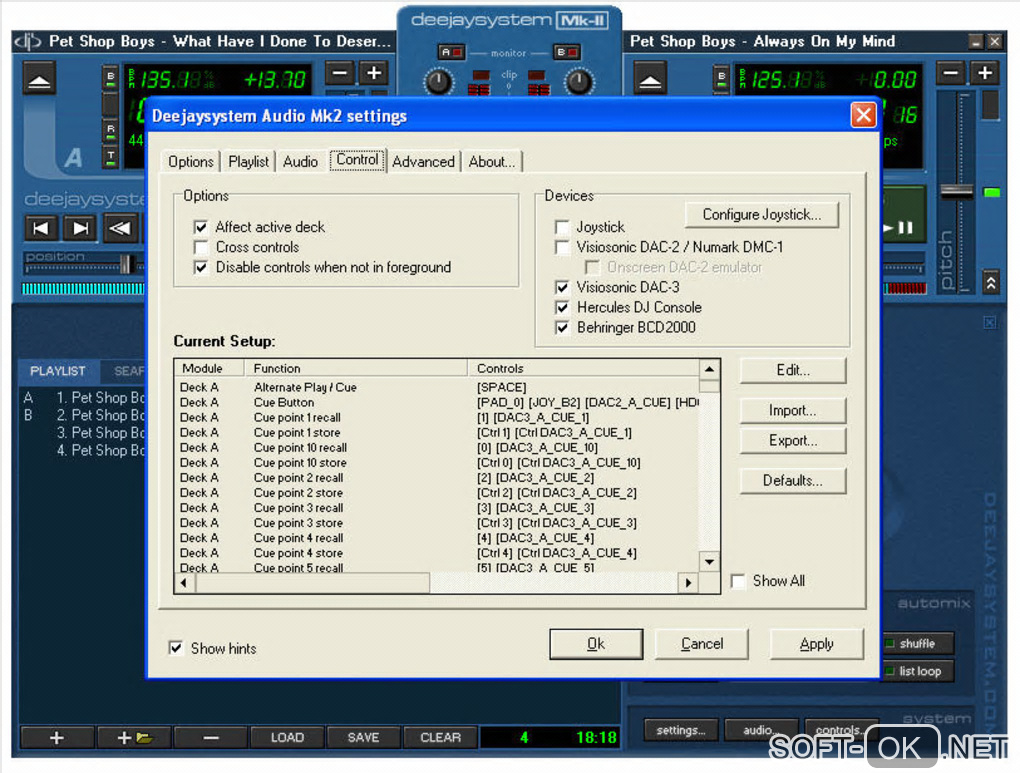Click the deck B pitch range chevron button
This screenshot has height=773, width=1020.
point(991,282)
